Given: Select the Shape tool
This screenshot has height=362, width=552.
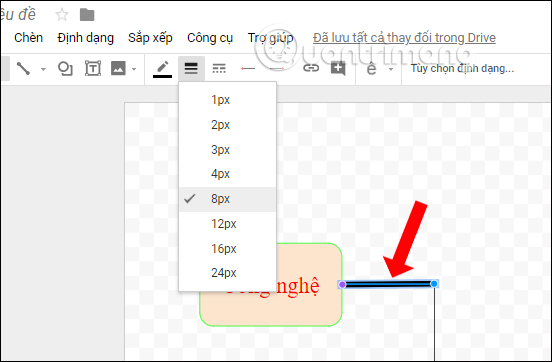Looking at the screenshot, I should coord(65,68).
